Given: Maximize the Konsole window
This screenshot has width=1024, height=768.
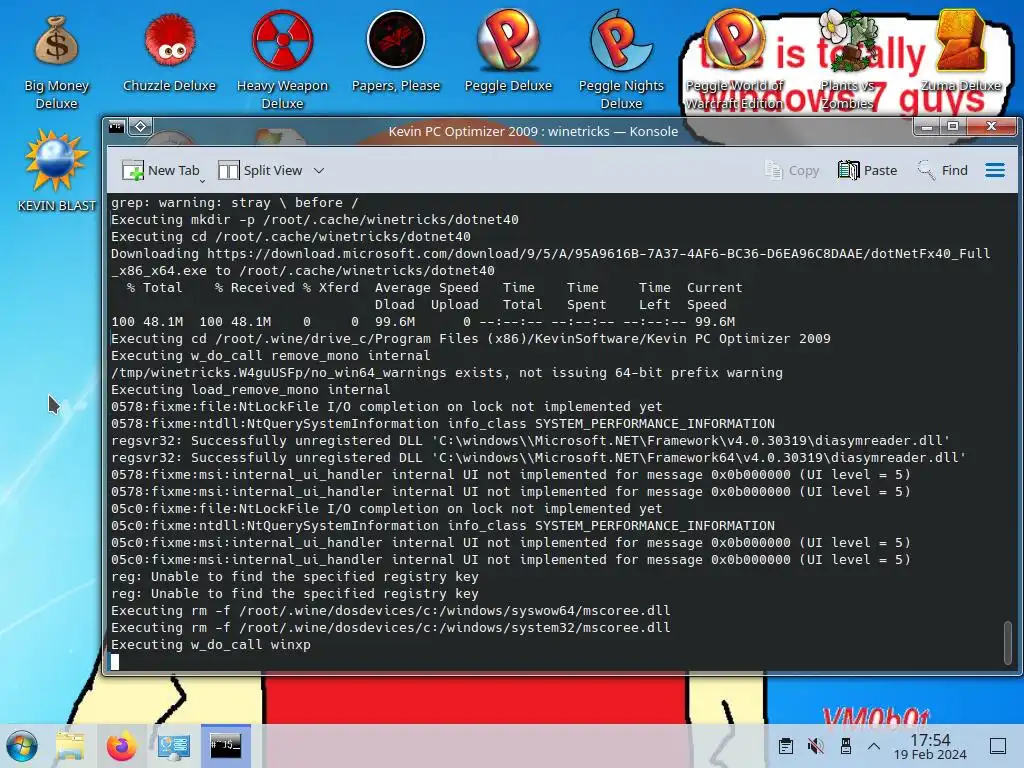Looking at the screenshot, I should pyautogui.click(x=953, y=127).
